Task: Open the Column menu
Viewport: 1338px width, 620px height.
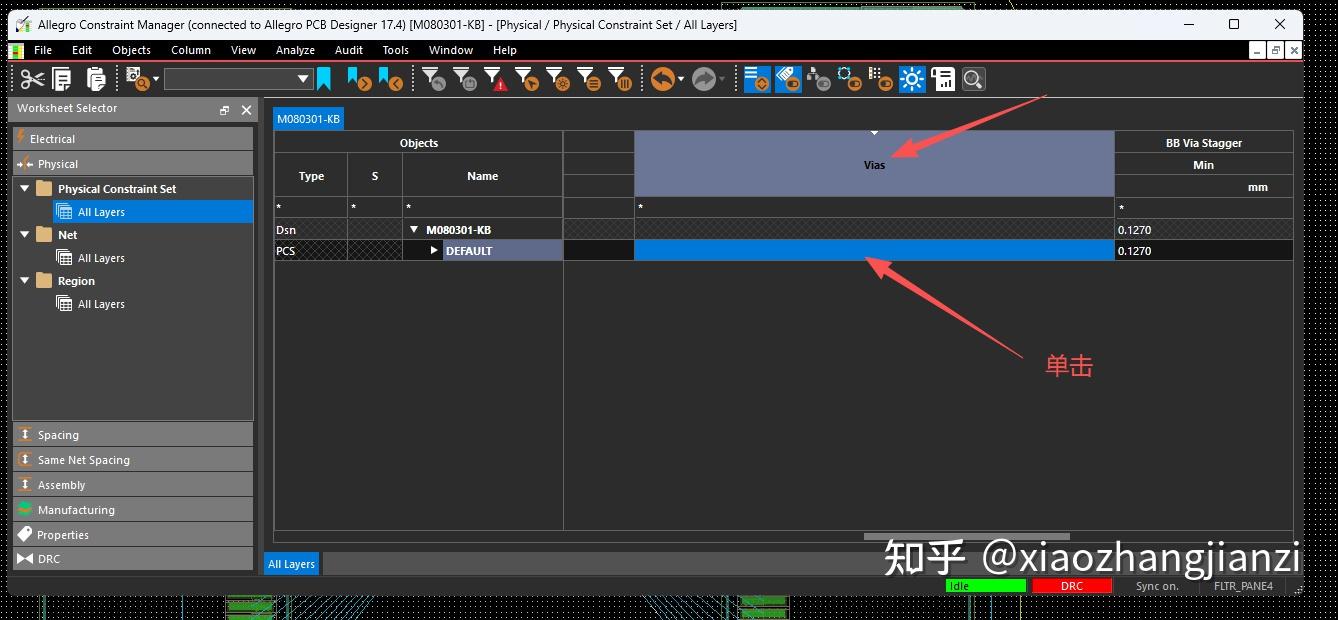Action: click(191, 50)
